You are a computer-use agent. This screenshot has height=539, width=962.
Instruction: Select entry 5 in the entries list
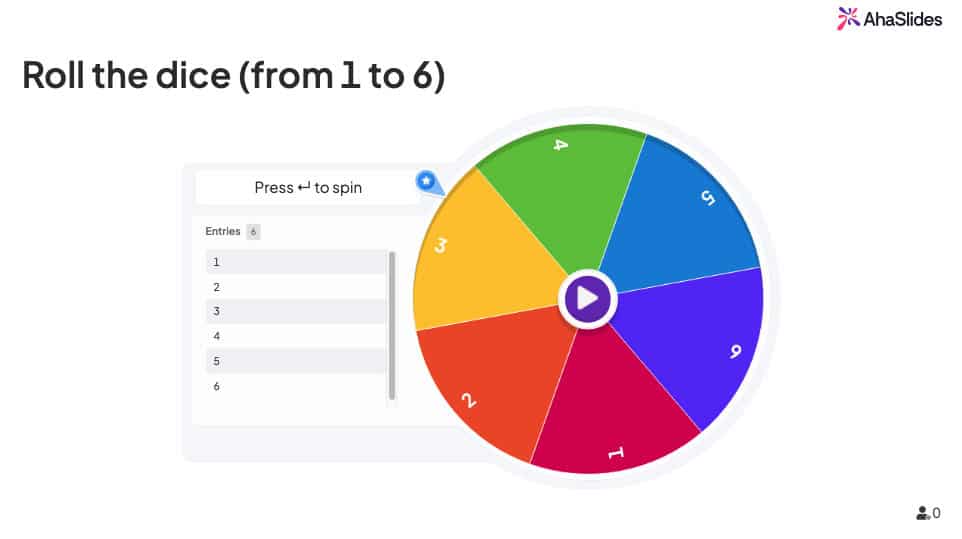[x=296, y=361]
